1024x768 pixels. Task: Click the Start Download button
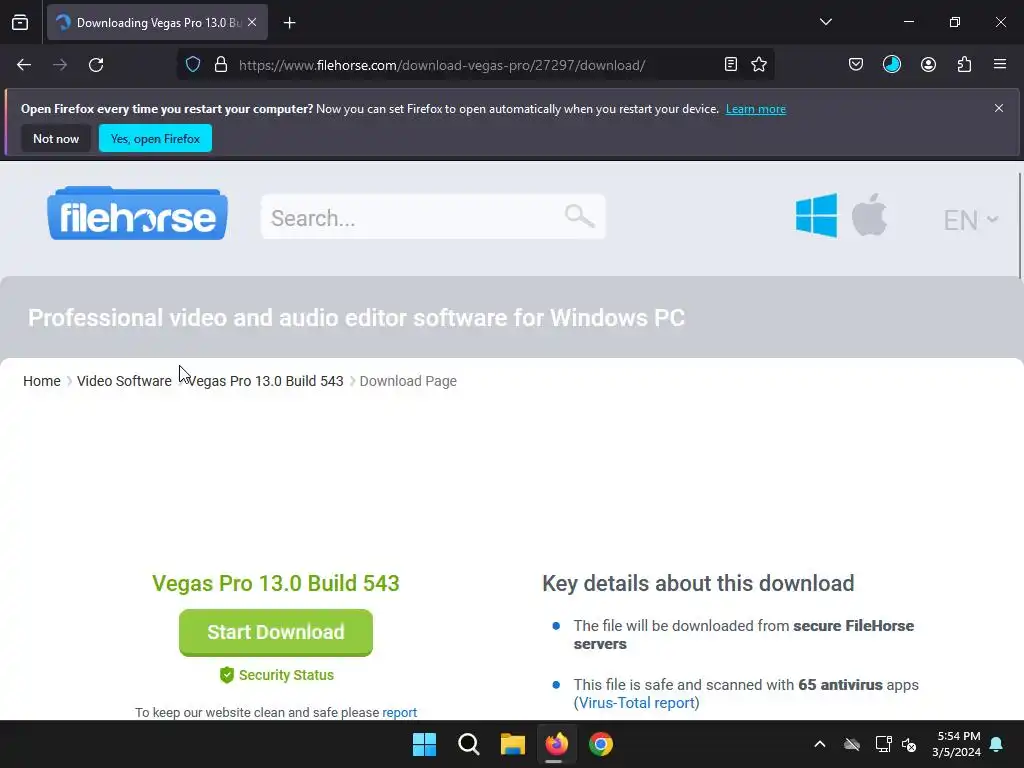(276, 632)
